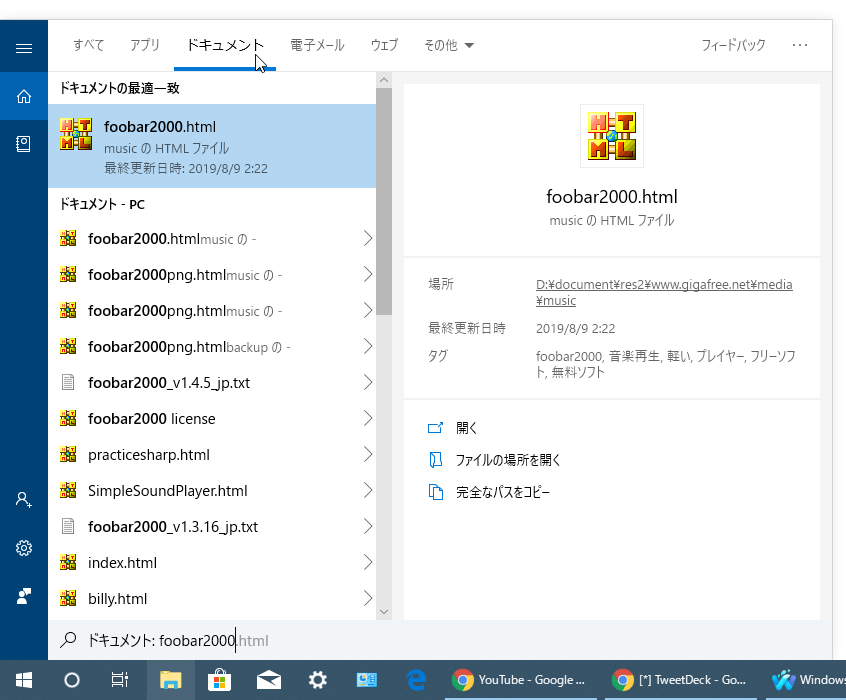Click the preview title foobar2000.html
The width and height of the screenshot is (846, 700).
611,196
